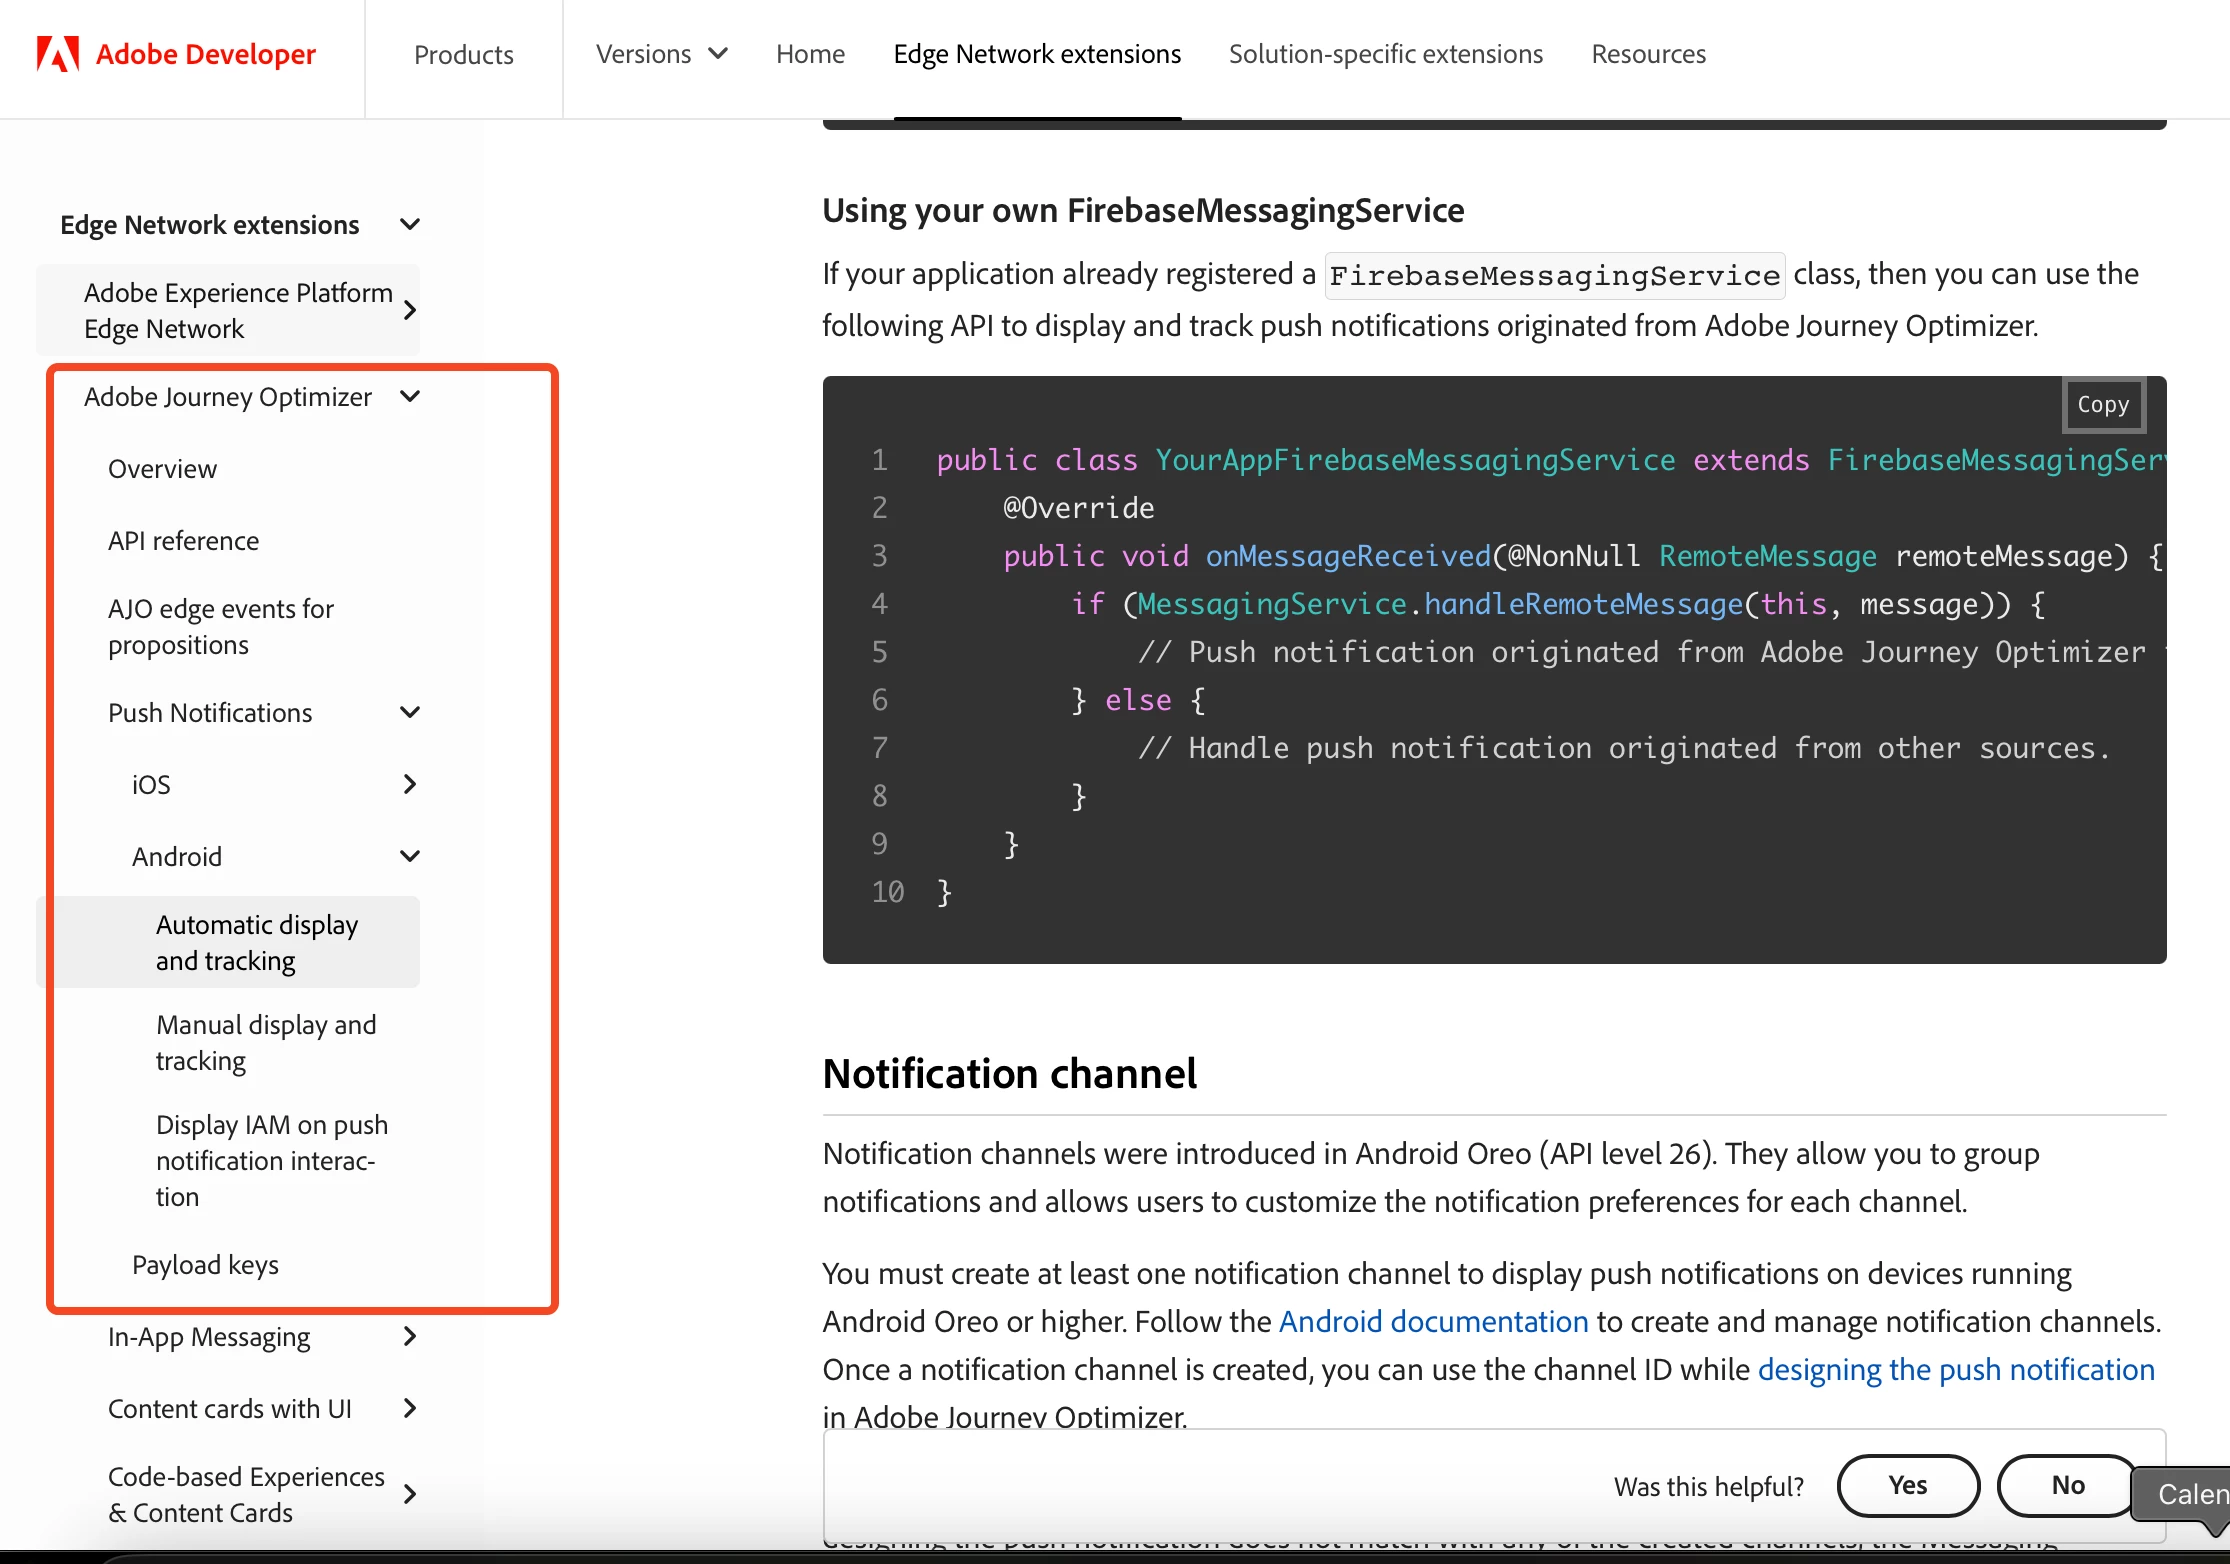Screen dimensions: 2230x1564
Task: Open the Products menu
Action: click(463, 55)
